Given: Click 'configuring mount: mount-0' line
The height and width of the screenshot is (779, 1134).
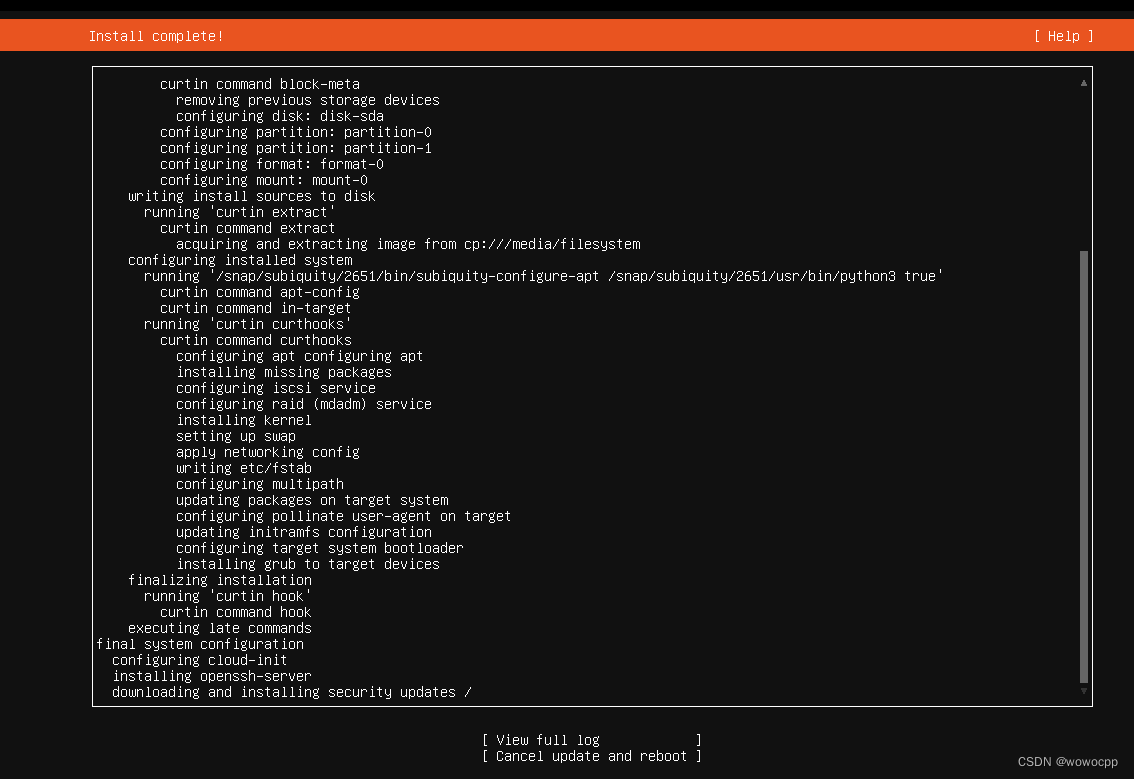Looking at the screenshot, I should coord(264,180).
